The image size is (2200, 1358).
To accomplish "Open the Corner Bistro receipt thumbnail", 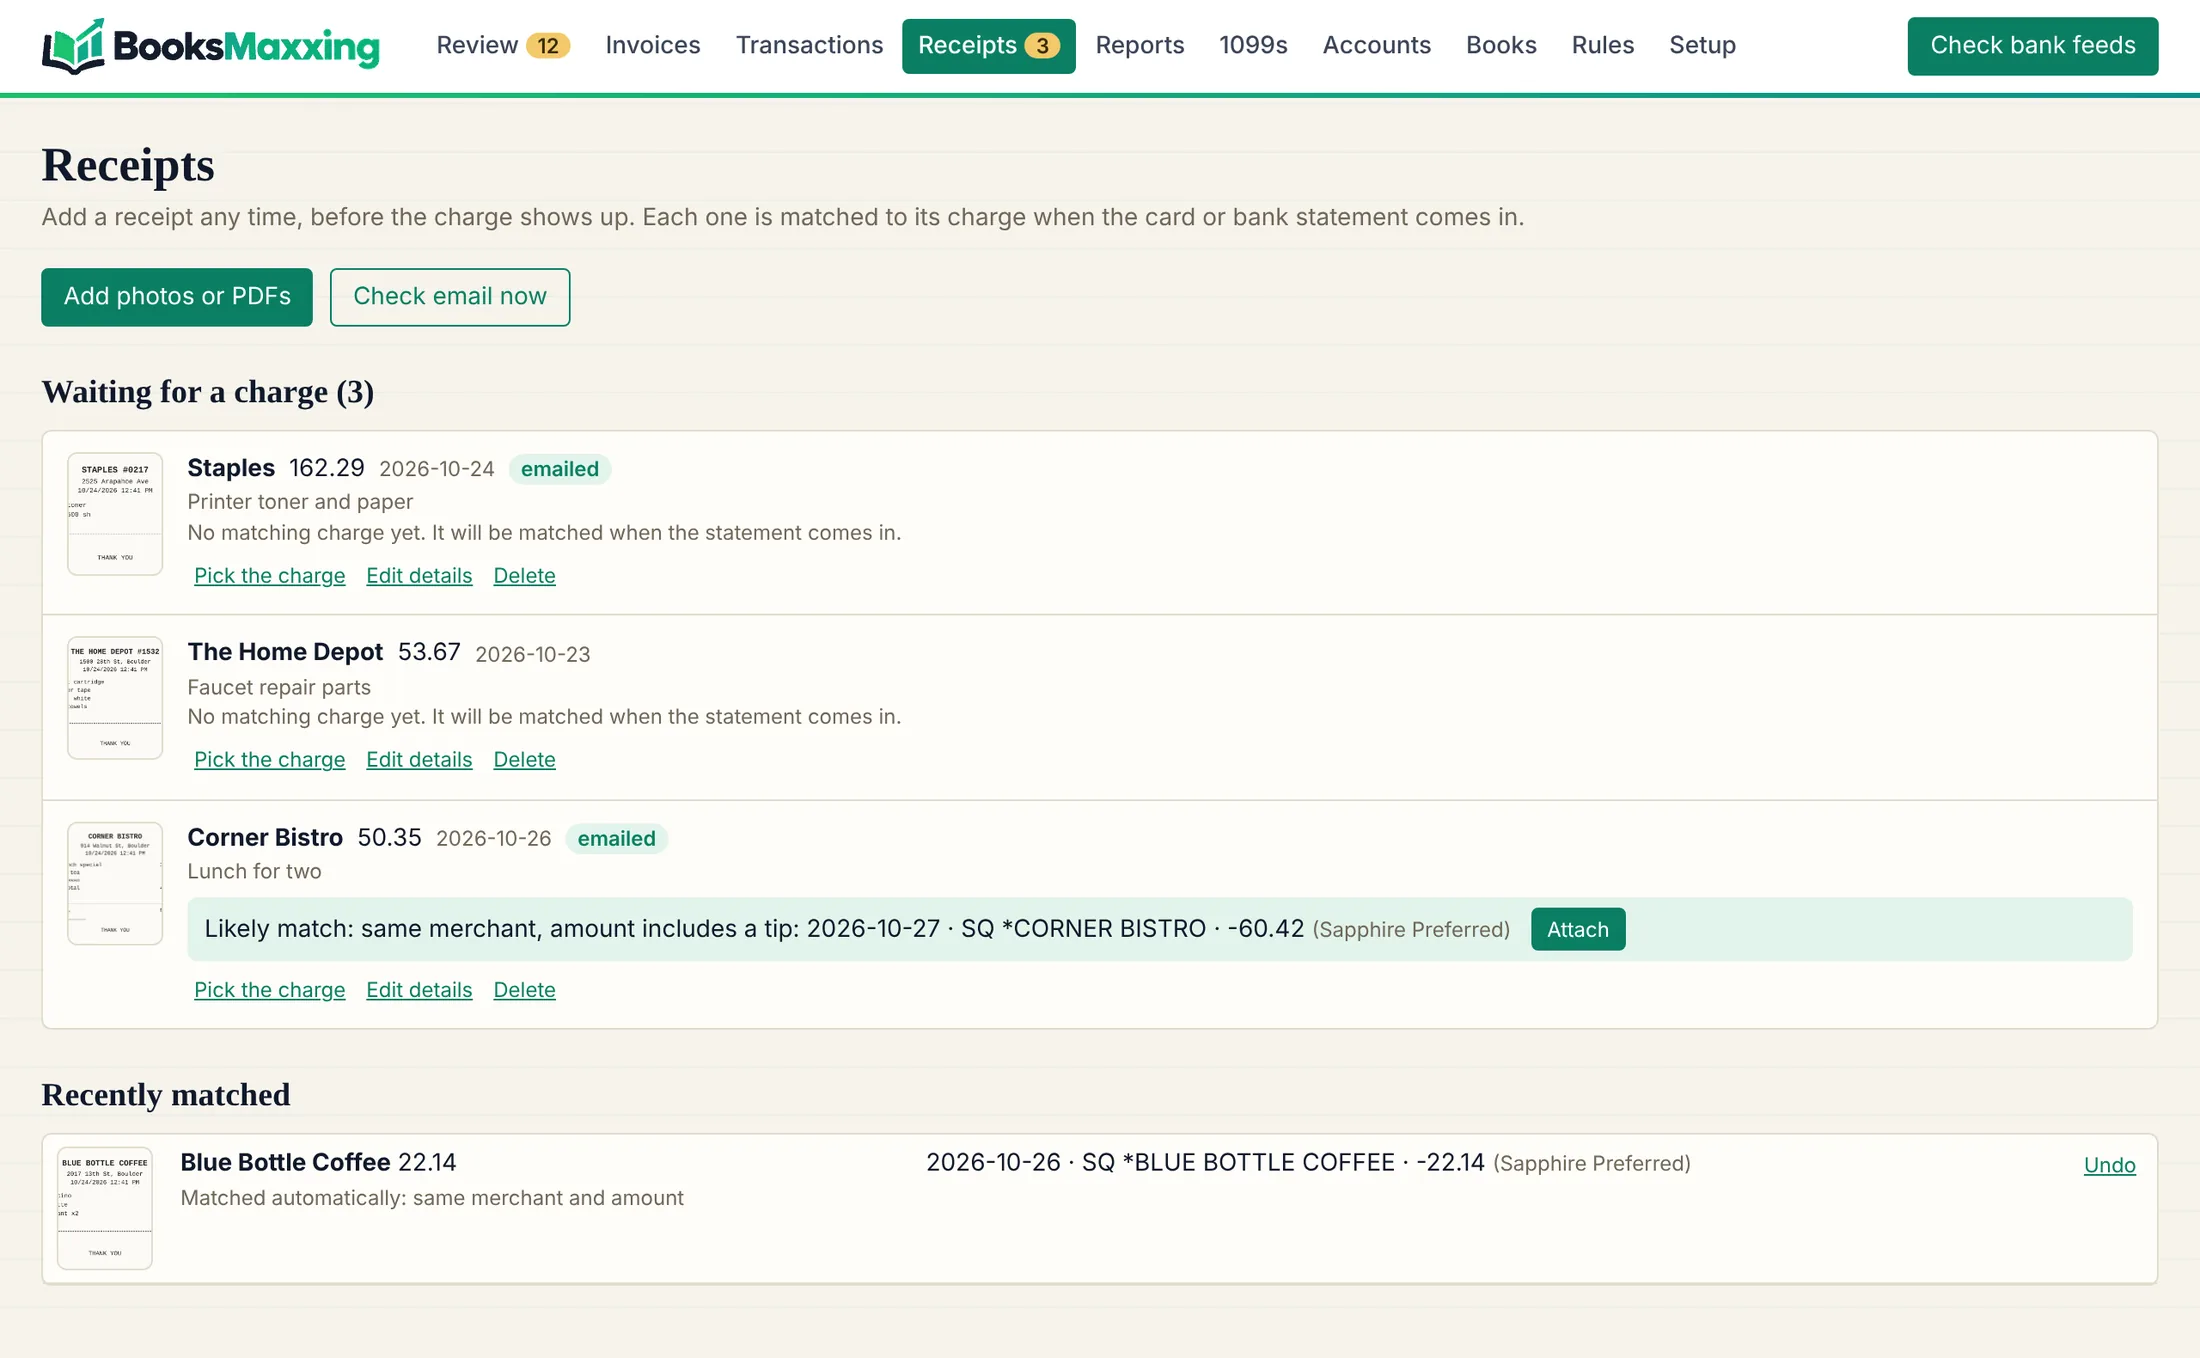I will point(115,883).
